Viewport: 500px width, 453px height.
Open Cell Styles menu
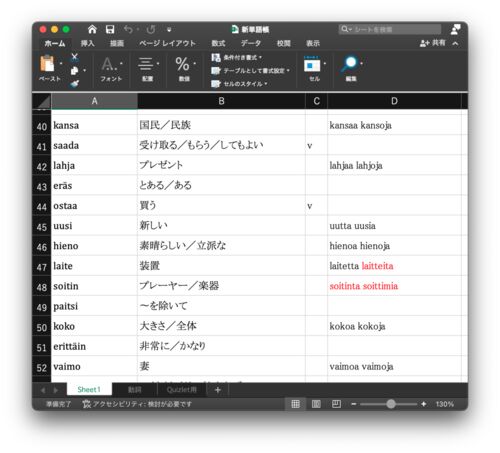click(x=239, y=84)
